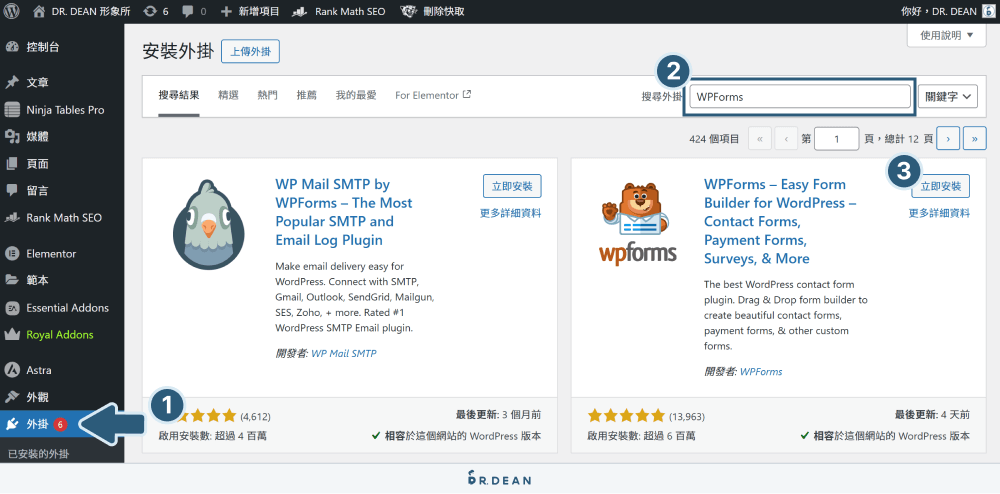Expand the 使用說明 help dropdown

947,36
